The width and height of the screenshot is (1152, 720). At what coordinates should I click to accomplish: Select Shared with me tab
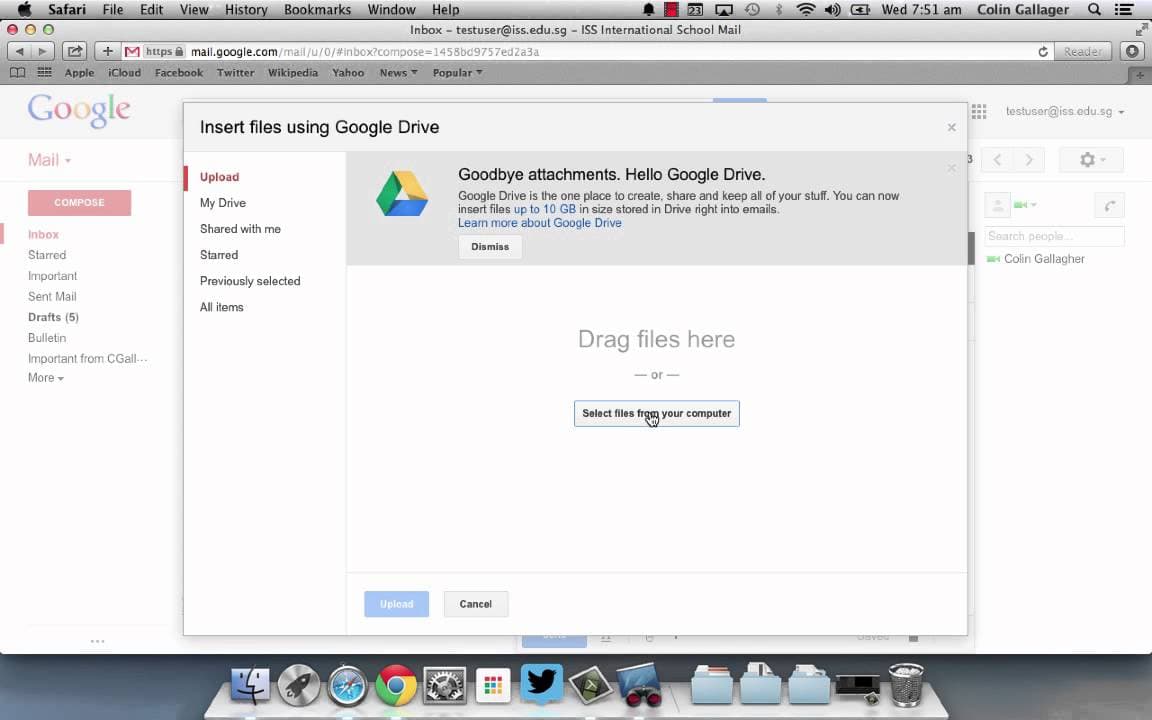coord(240,229)
